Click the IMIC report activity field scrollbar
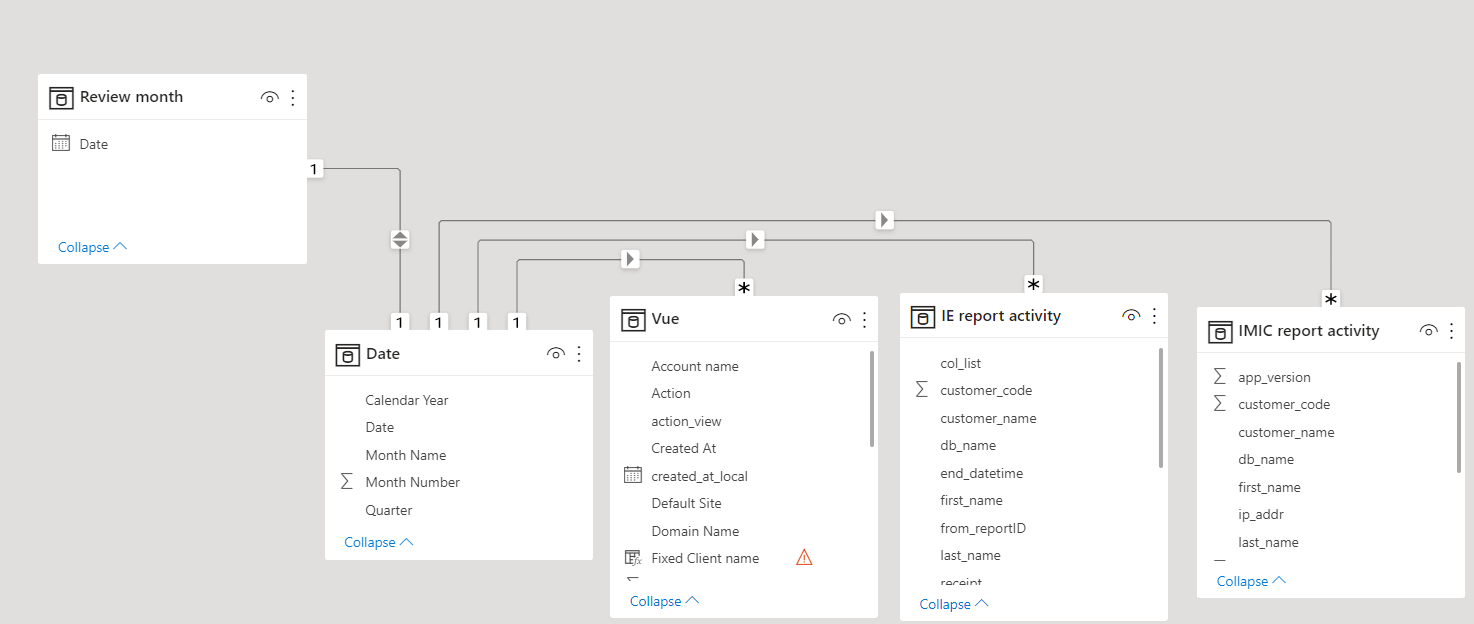1474x624 pixels. pos(1459,416)
